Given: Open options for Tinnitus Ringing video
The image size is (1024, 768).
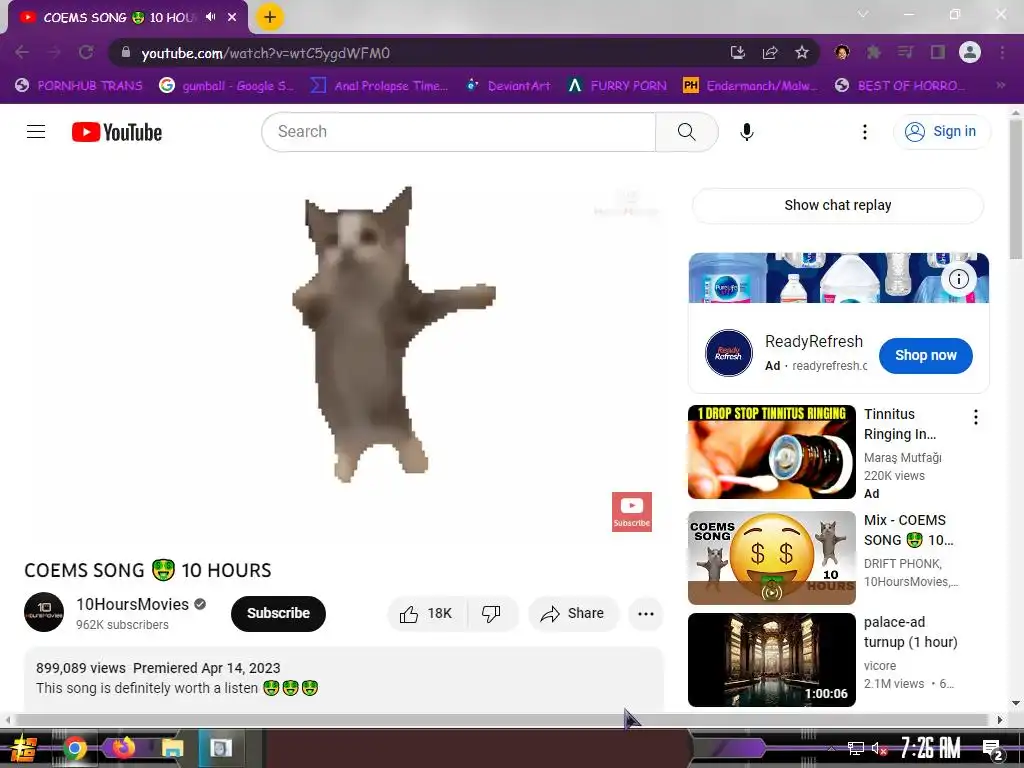Looking at the screenshot, I should [x=976, y=417].
